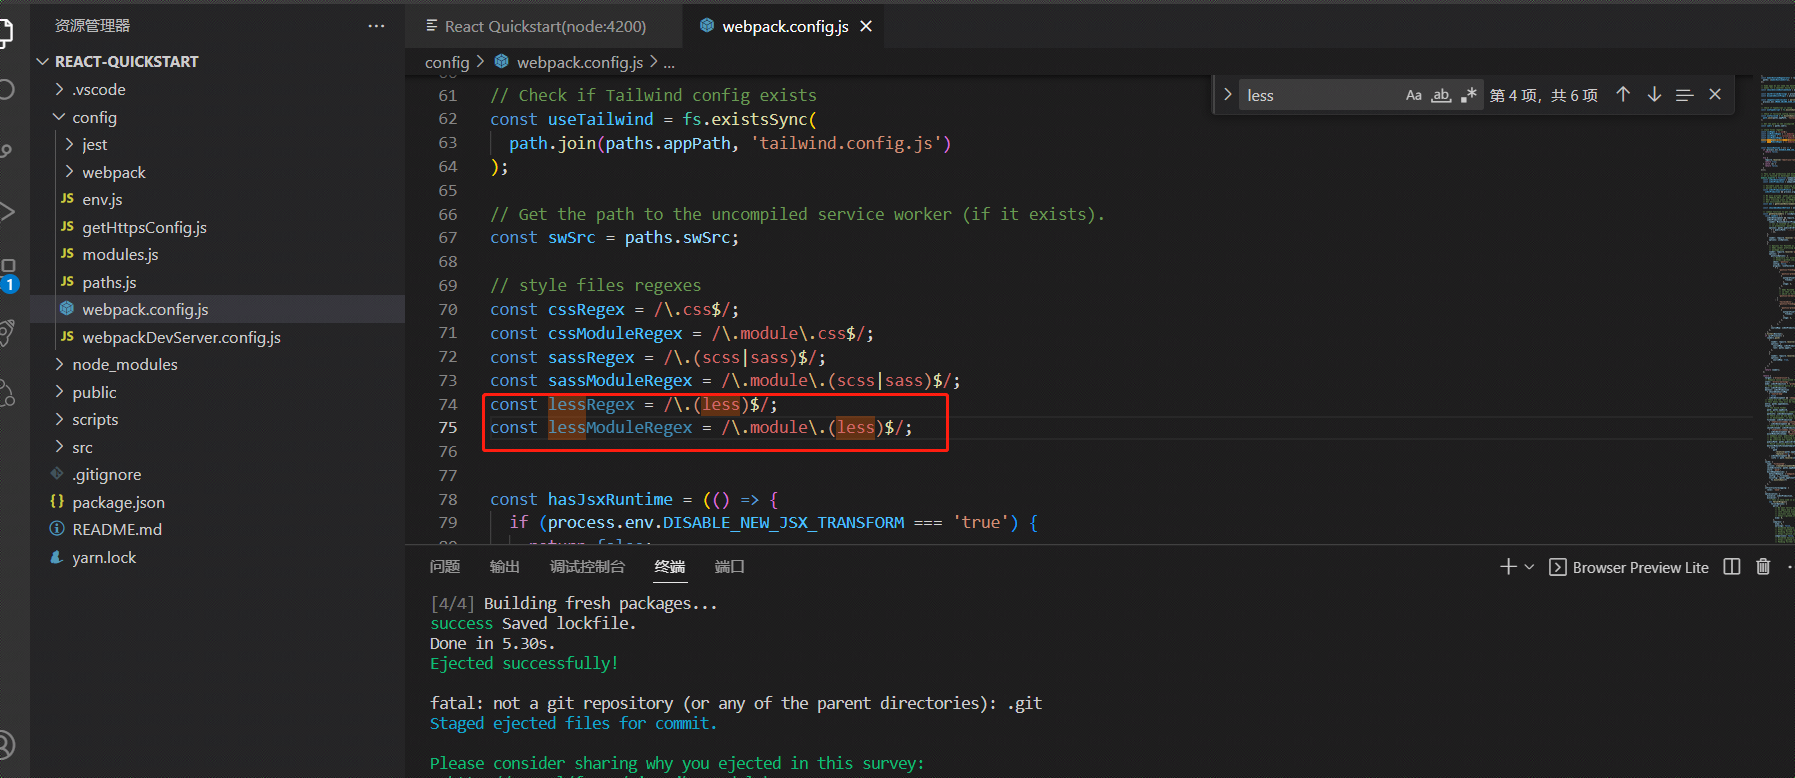Open README.md file
Screen dimensions: 1795x778
point(217,529)
